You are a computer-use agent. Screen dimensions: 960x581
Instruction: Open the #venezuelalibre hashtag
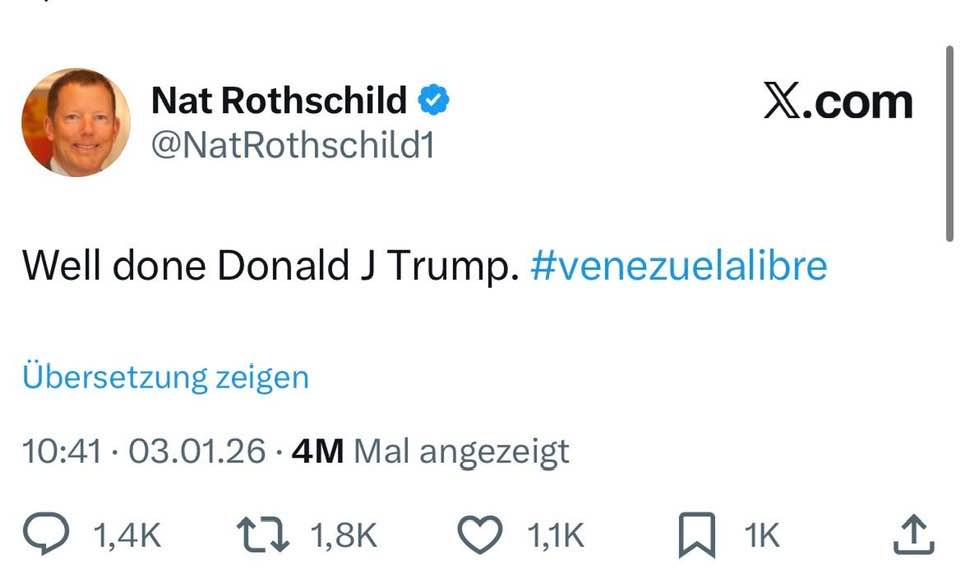[x=679, y=266]
